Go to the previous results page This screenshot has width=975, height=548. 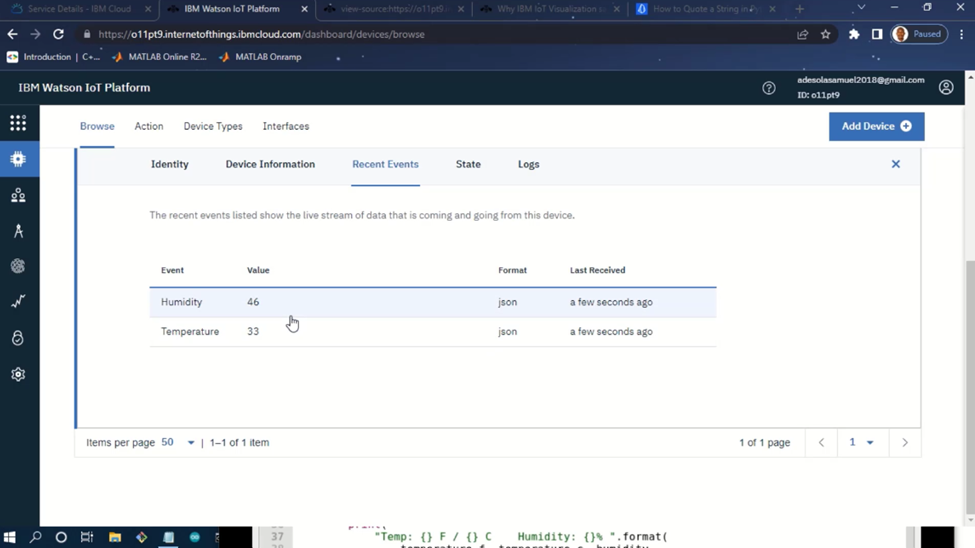pyautogui.click(x=821, y=443)
